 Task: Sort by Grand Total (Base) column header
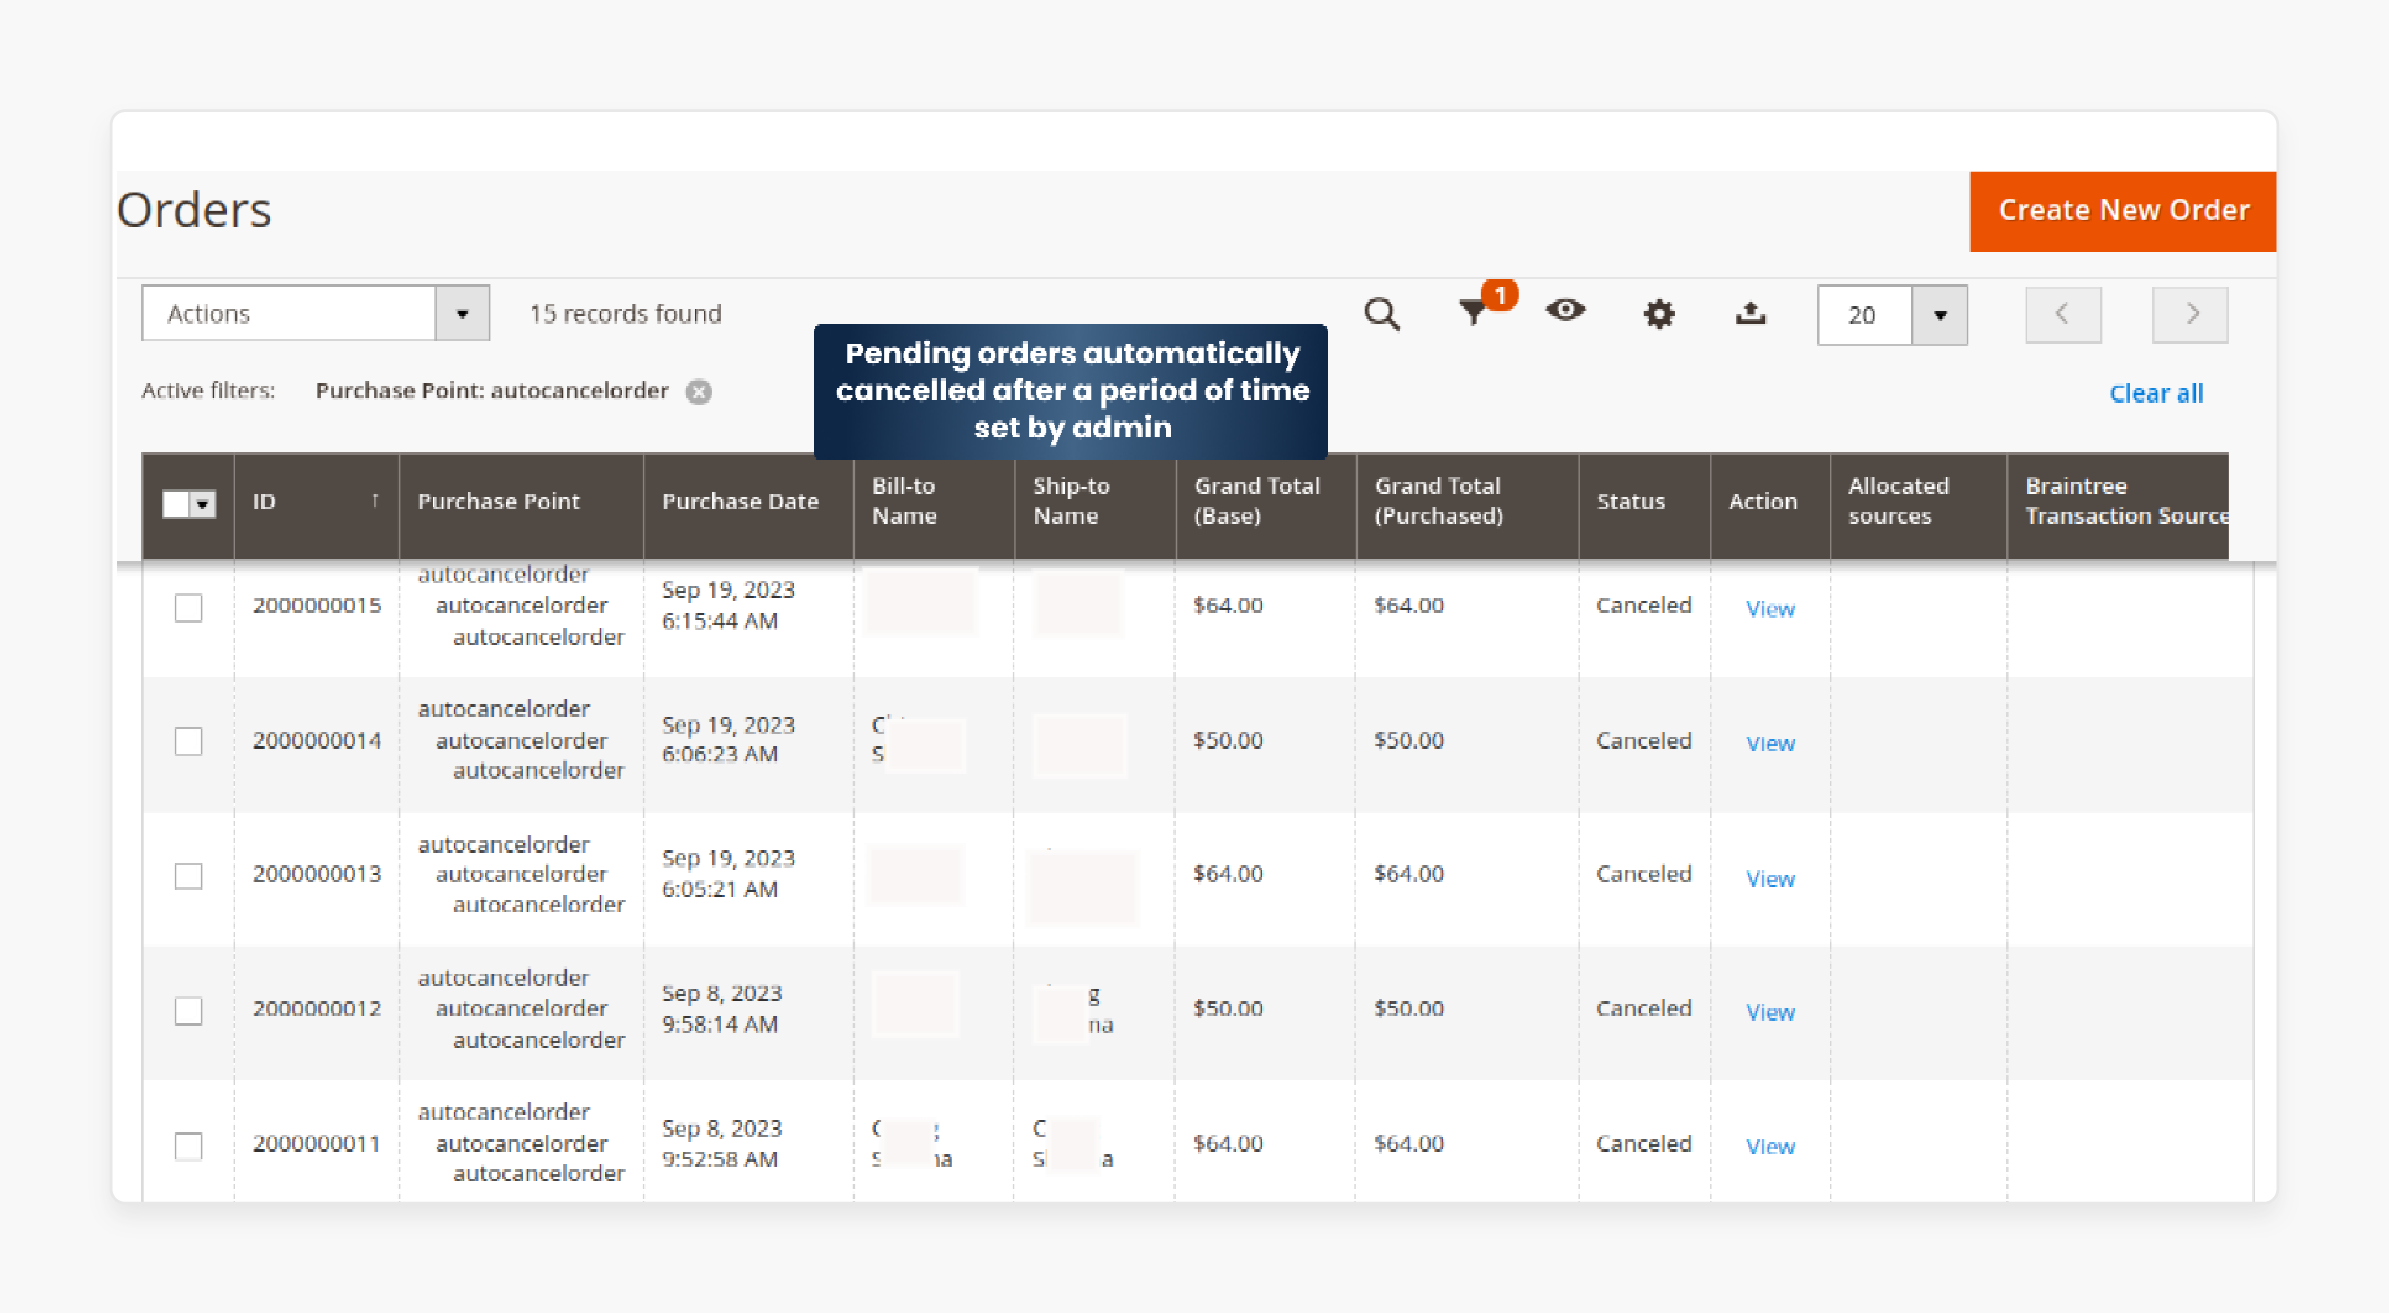tap(1266, 505)
